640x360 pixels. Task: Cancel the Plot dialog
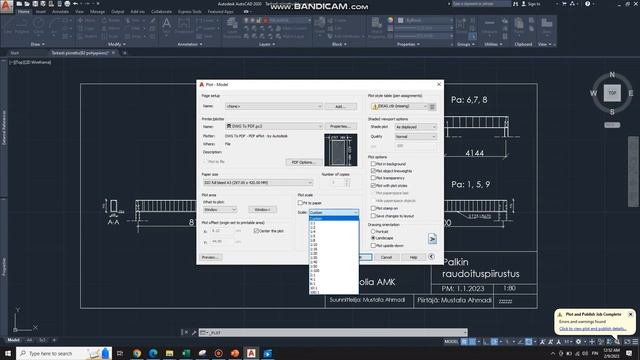coord(386,257)
